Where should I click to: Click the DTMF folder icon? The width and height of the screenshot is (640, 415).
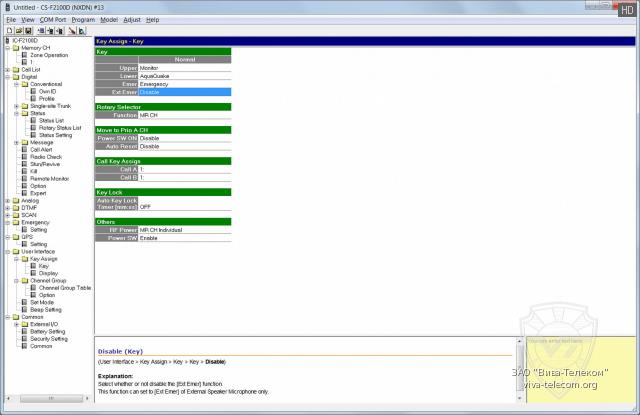(16, 208)
